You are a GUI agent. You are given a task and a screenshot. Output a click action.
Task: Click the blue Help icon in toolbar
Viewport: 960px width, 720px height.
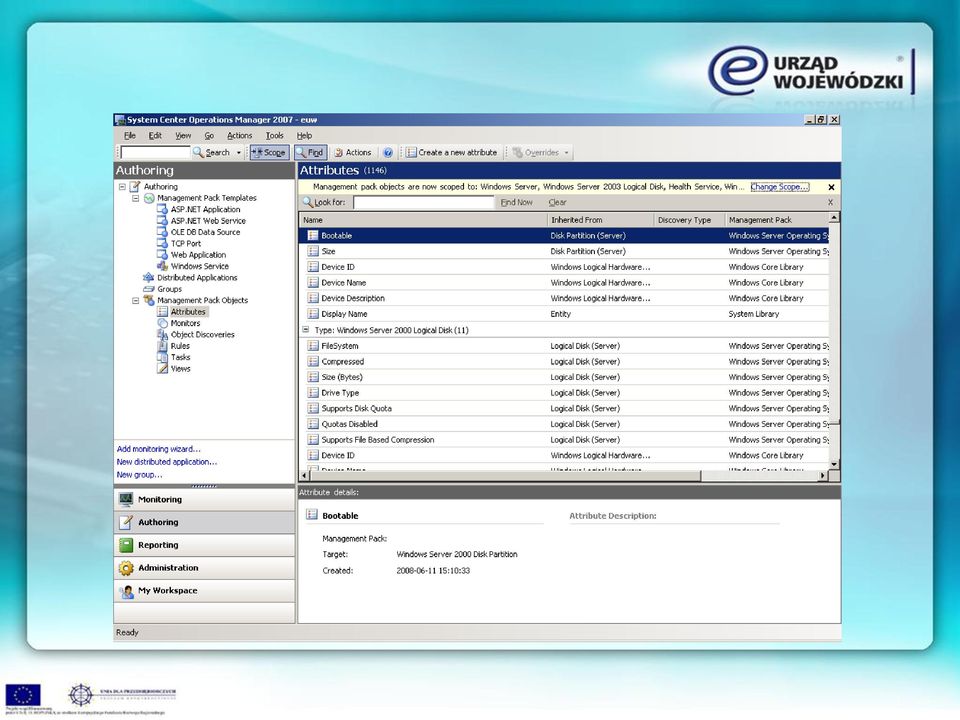tap(388, 152)
